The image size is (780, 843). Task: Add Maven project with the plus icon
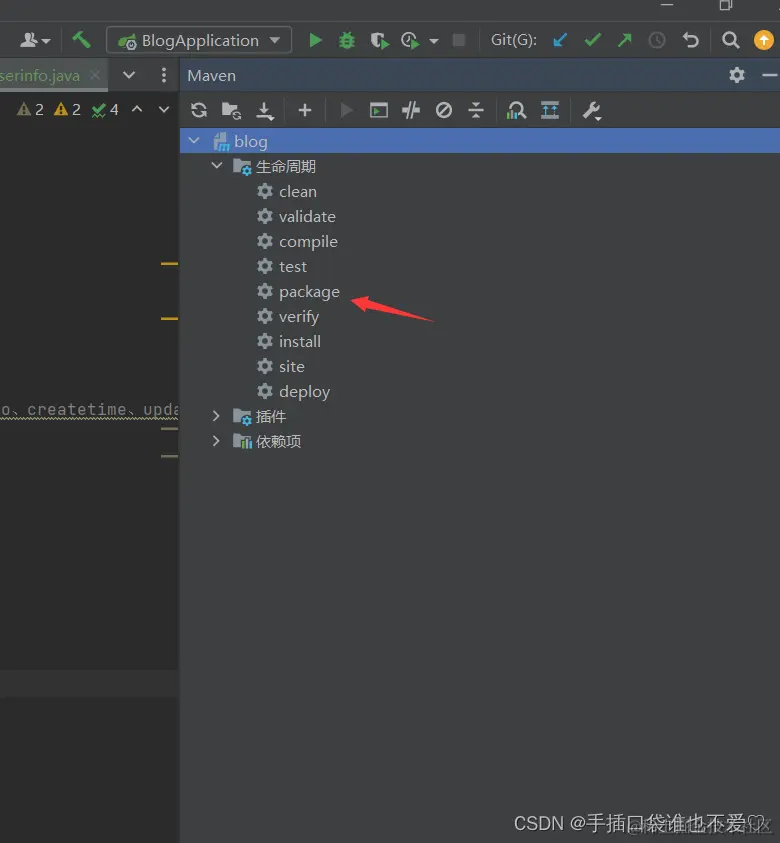[x=305, y=110]
